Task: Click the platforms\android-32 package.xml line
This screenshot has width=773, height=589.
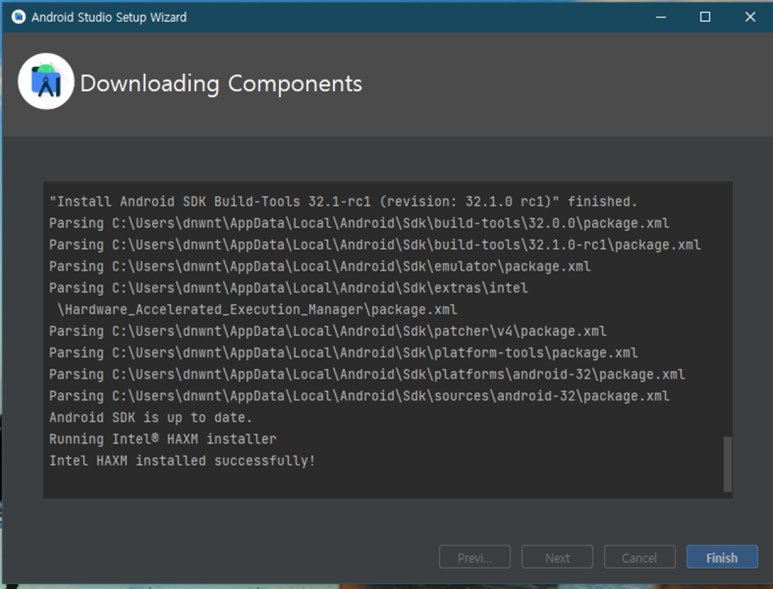Action: 367,375
